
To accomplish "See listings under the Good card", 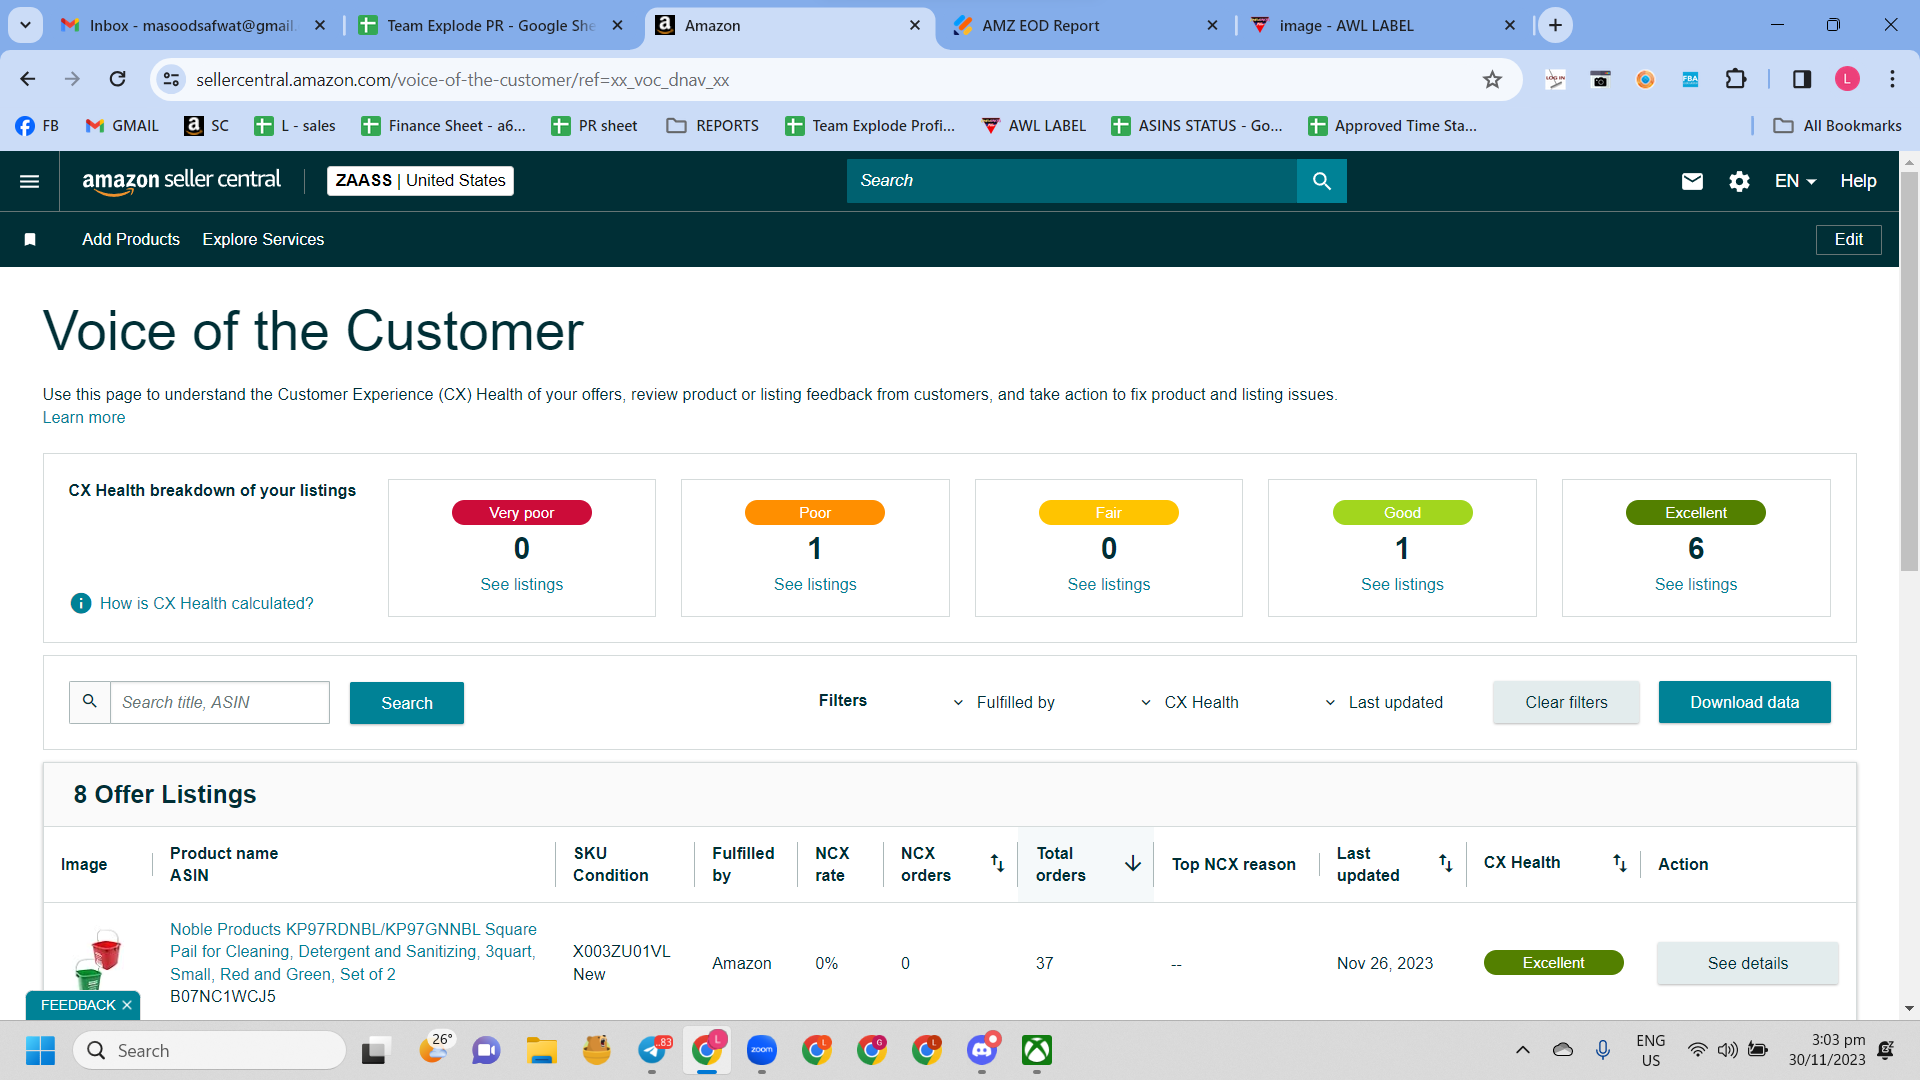I will tap(1402, 585).
